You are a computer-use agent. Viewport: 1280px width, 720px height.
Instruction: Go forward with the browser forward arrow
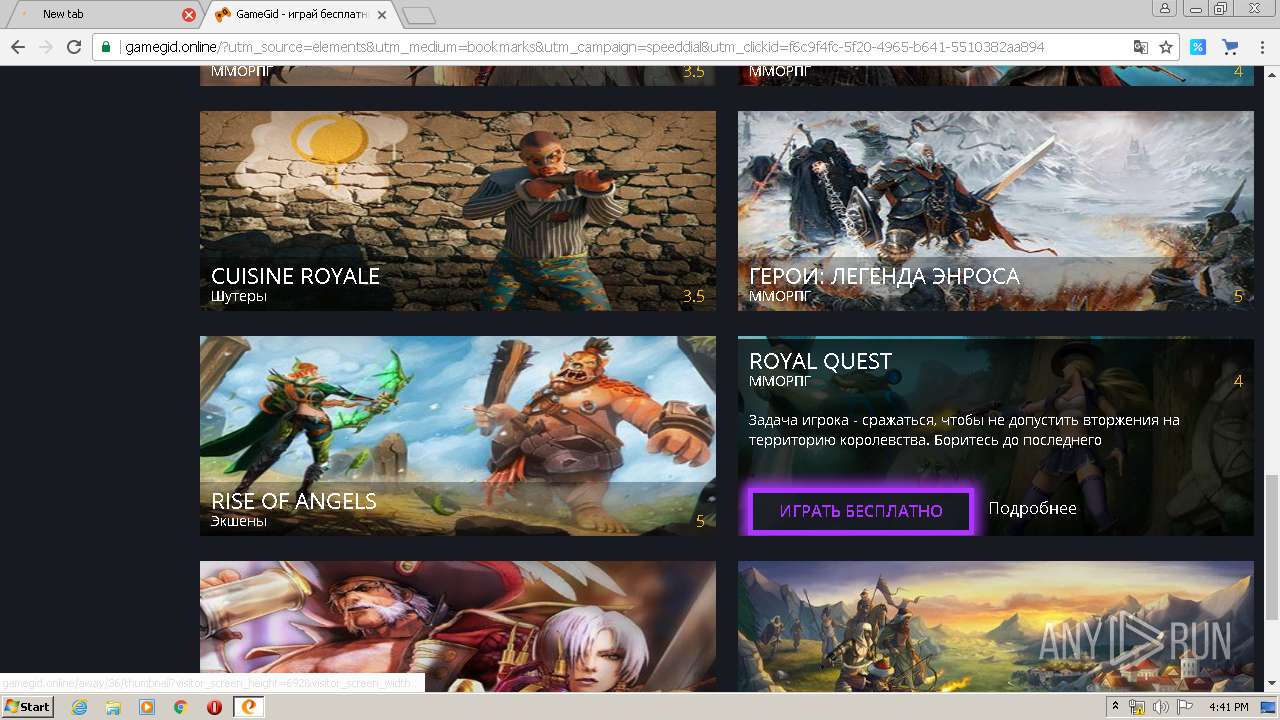pos(45,47)
